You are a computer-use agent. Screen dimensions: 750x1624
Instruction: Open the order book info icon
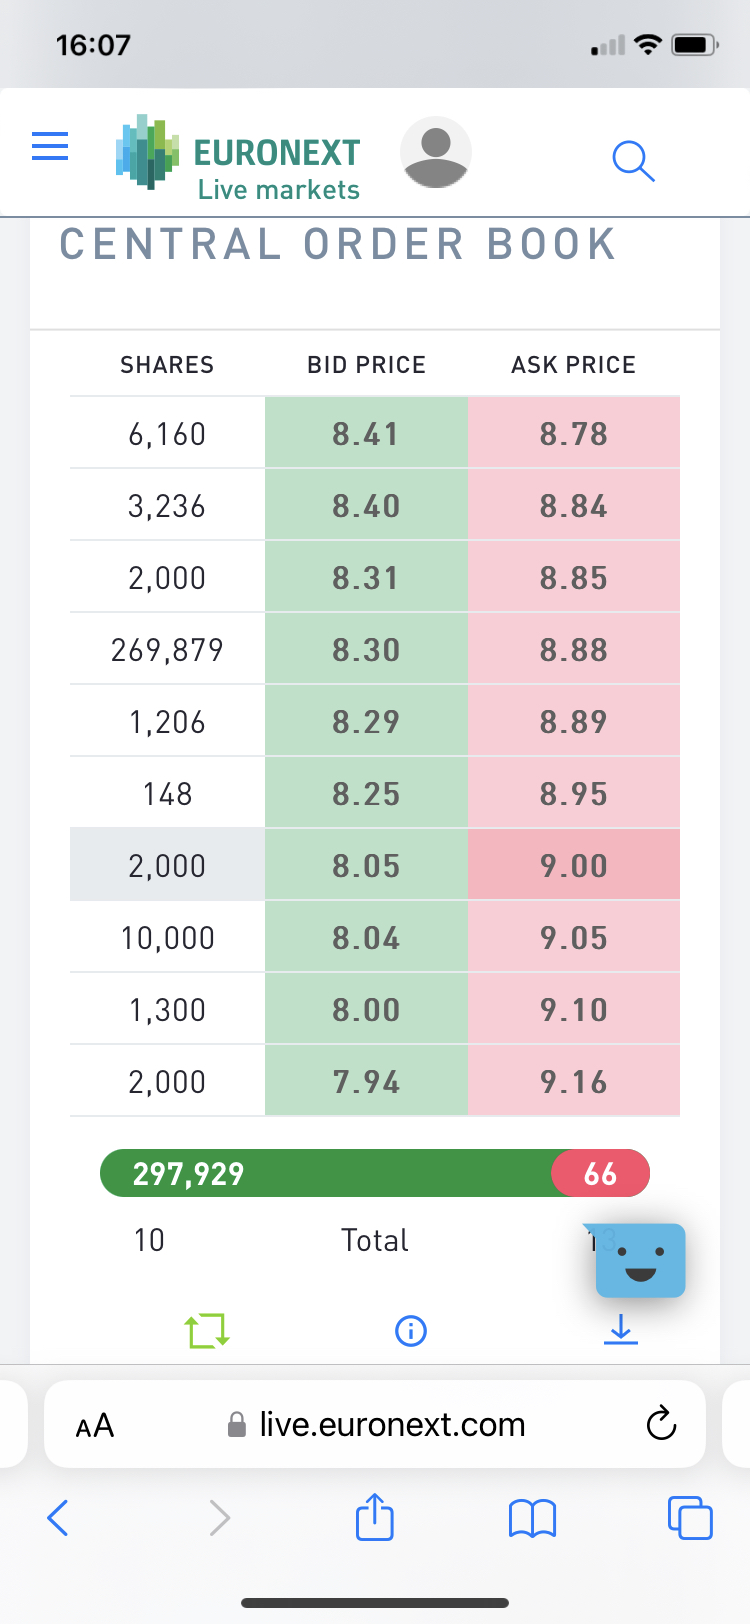(x=411, y=1330)
